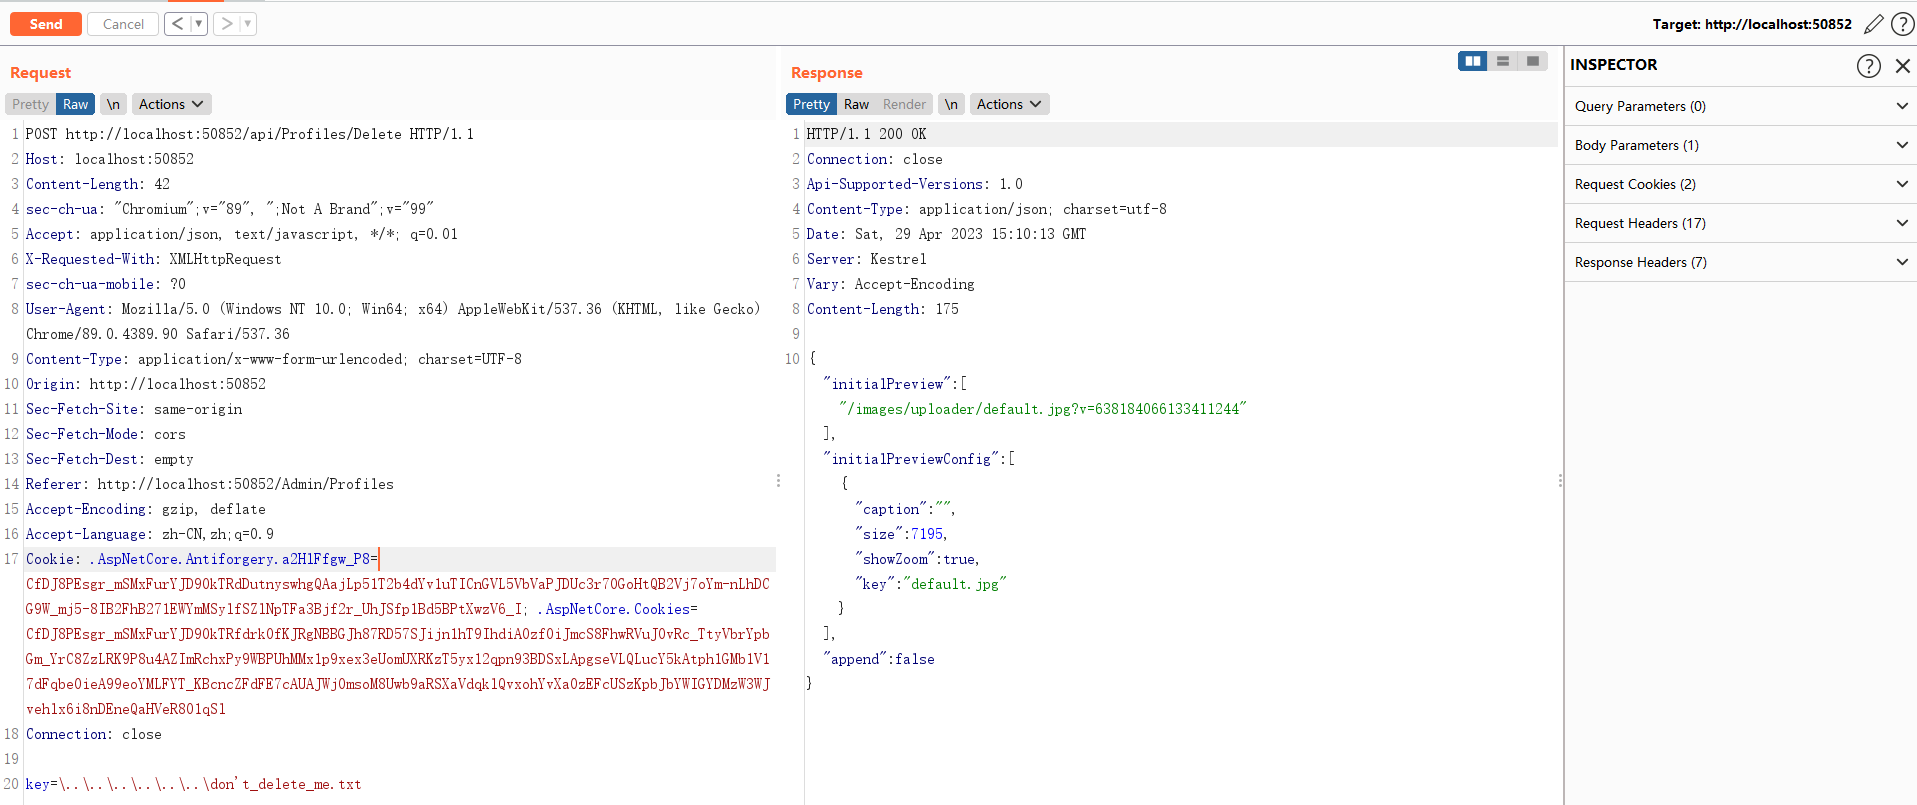Toggle the Response \n non-printable characters button
This screenshot has width=1917, height=805.
pyautogui.click(x=951, y=104)
